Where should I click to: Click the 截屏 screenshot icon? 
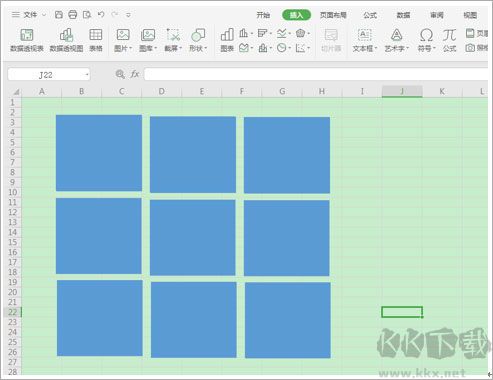(x=173, y=35)
